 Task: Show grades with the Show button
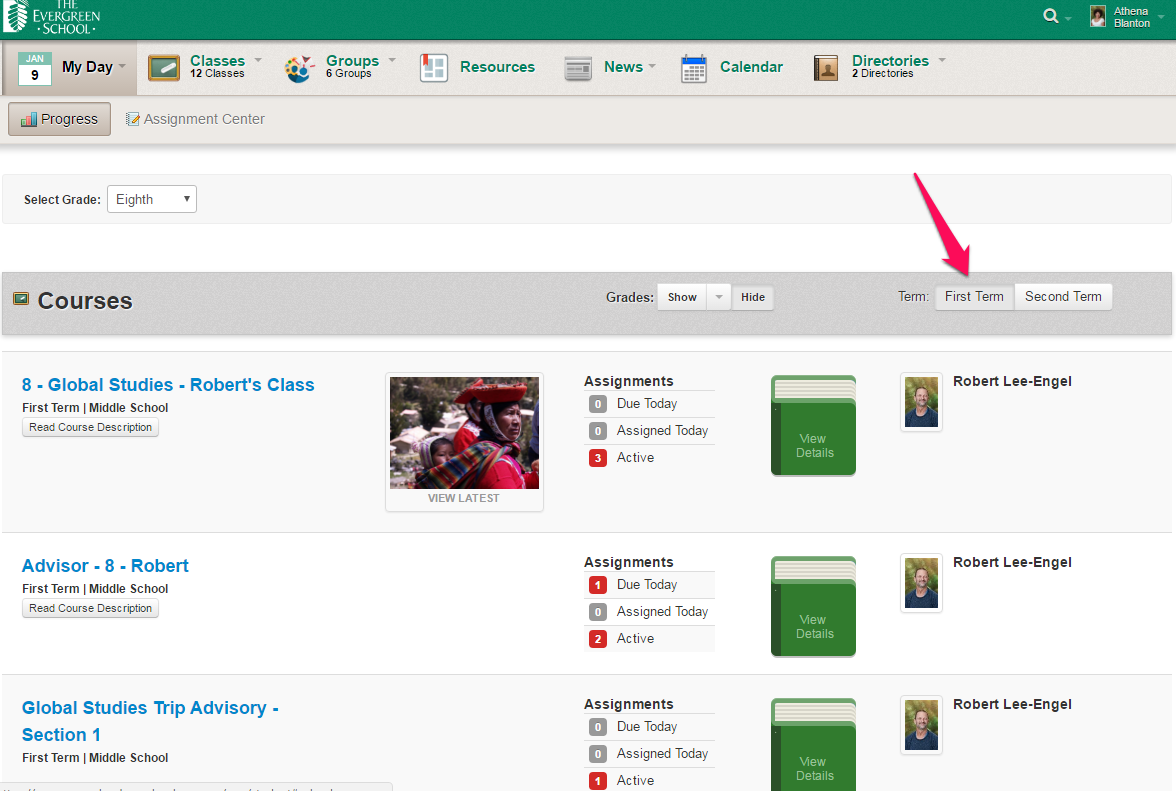point(682,297)
